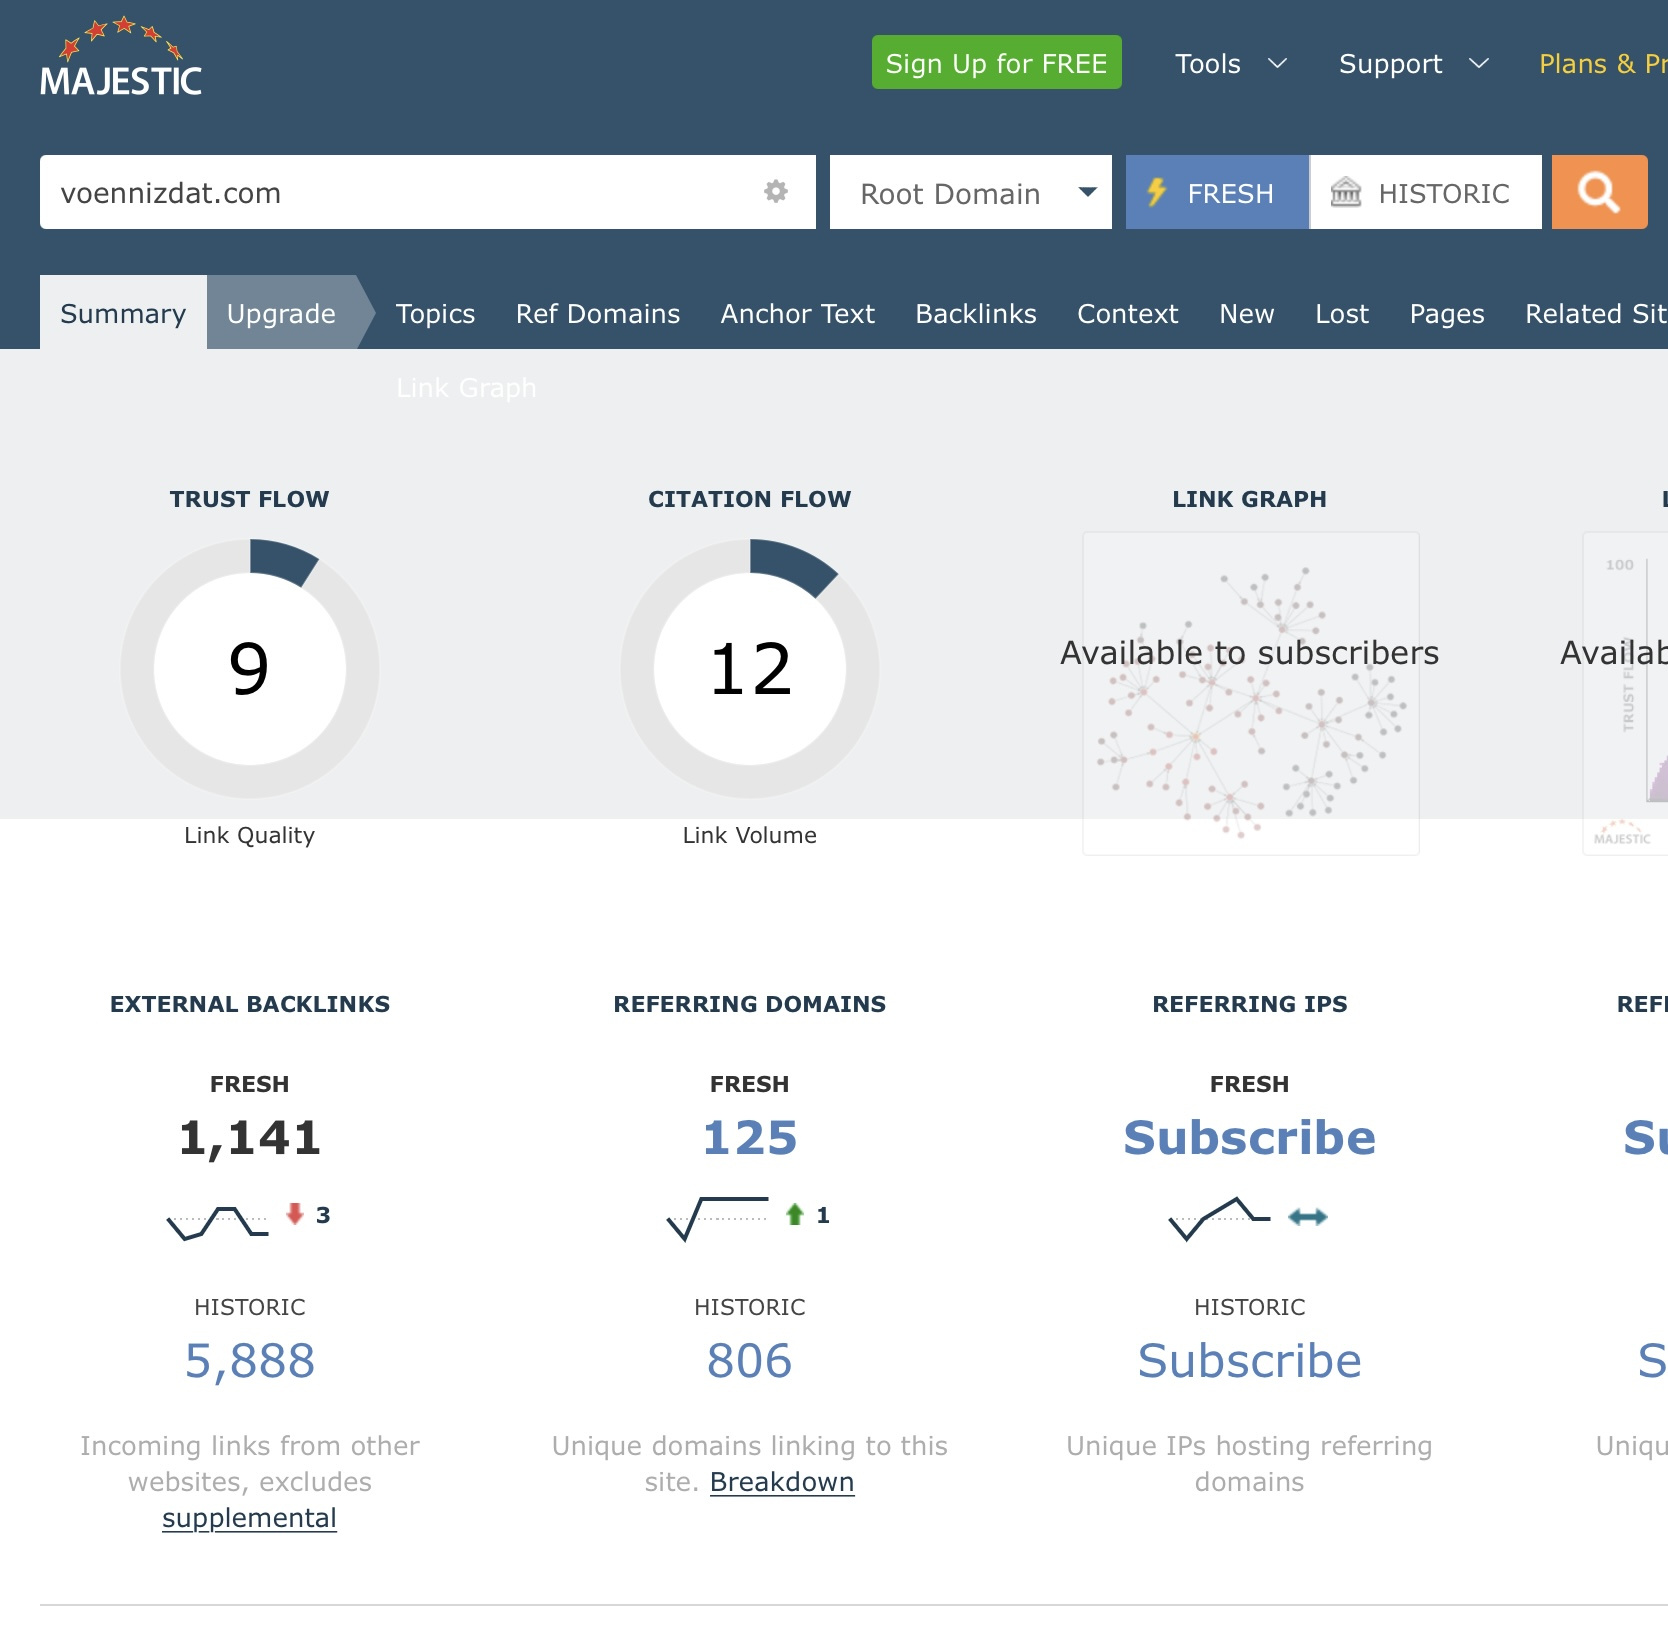Open the Pages tab

pyautogui.click(x=1447, y=313)
